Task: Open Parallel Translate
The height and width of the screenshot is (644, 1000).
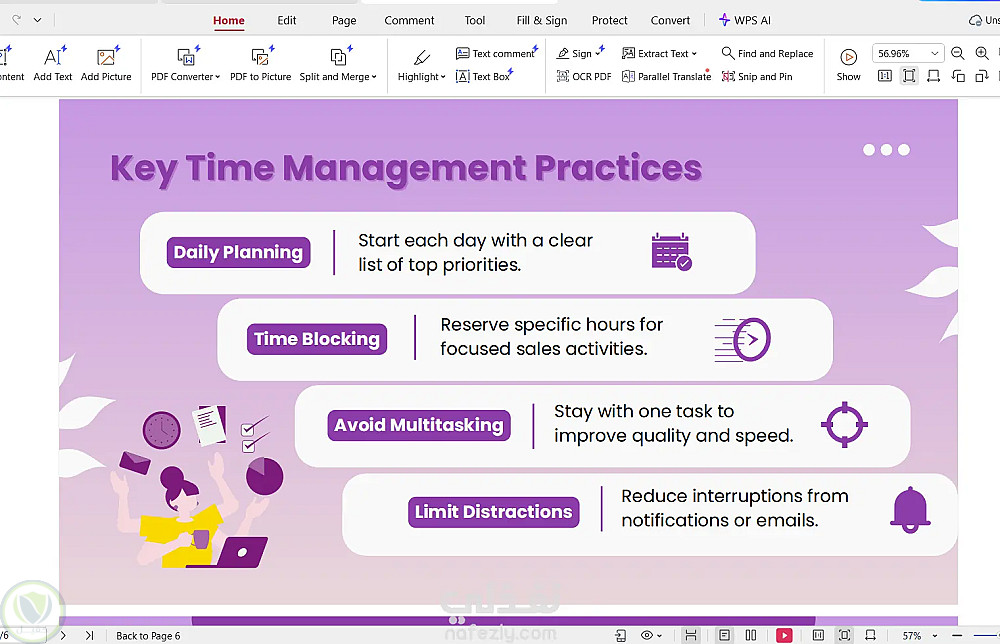Action: point(666,77)
